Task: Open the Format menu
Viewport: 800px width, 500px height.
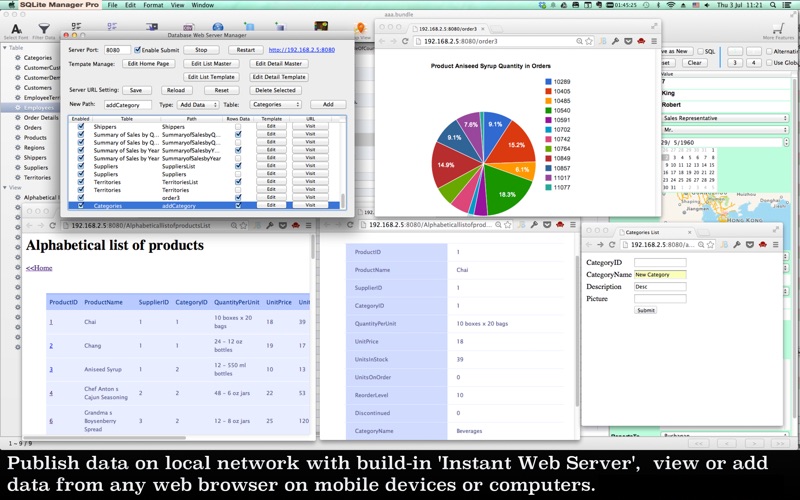Action: click(153, 5)
